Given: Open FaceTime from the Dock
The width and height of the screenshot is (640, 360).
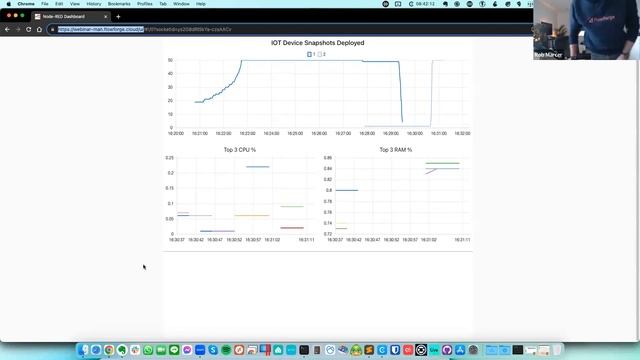Looking at the screenshot, I should point(161,350).
